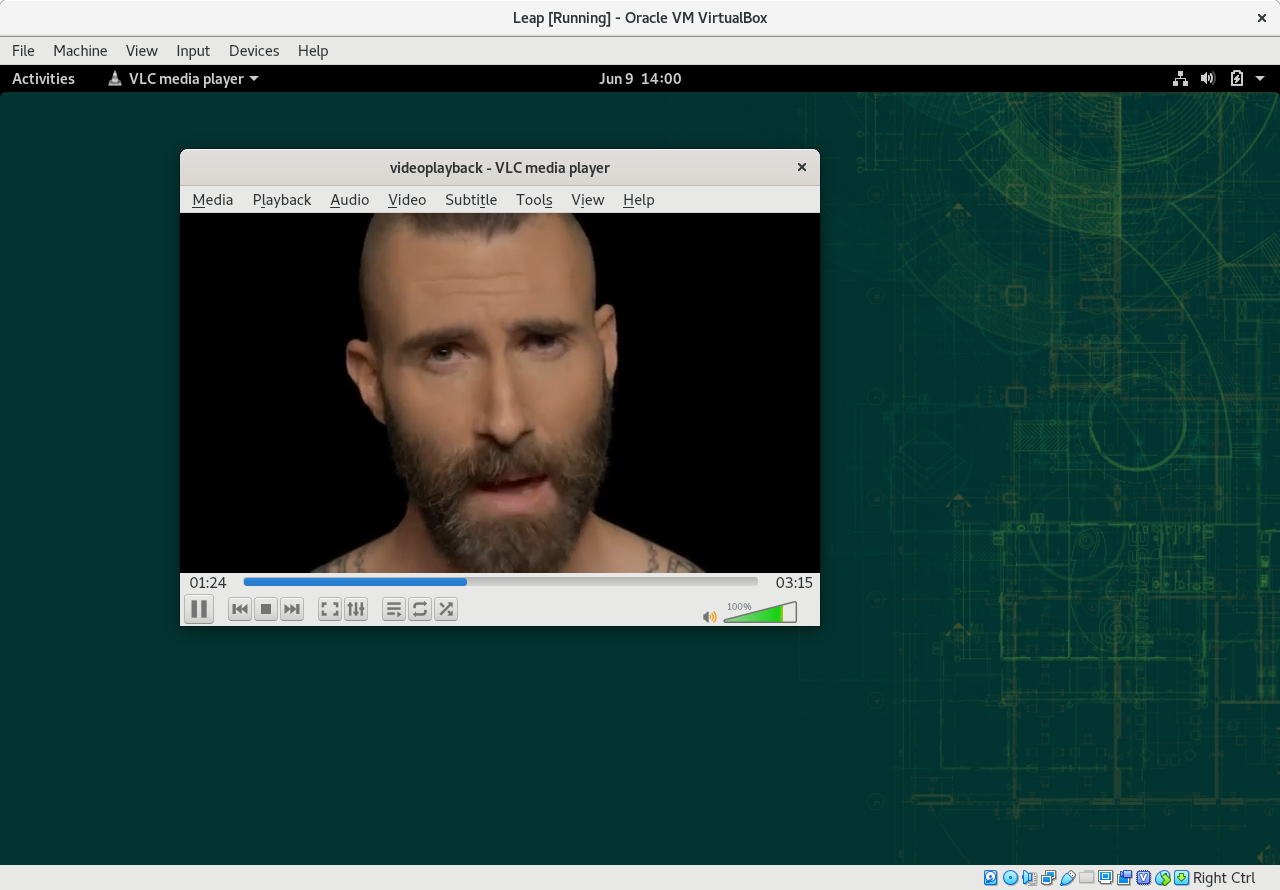Open the Subtitle menu
This screenshot has height=890, width=1280.
pyautogui.click(x=471, y=200)
